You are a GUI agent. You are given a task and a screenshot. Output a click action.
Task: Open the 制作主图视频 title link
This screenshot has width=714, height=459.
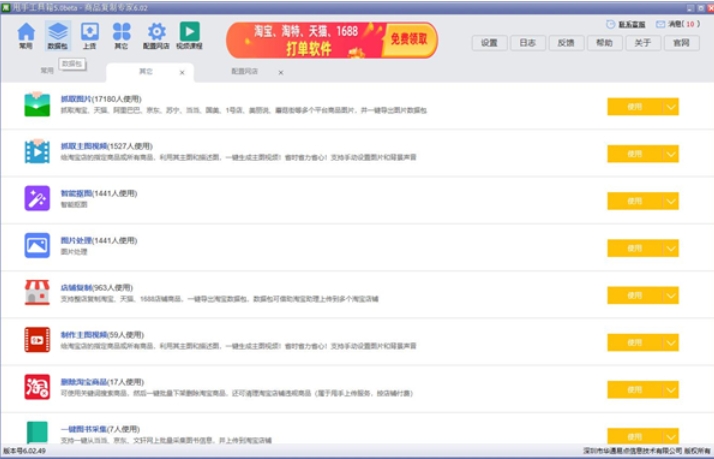click(84, 335)
